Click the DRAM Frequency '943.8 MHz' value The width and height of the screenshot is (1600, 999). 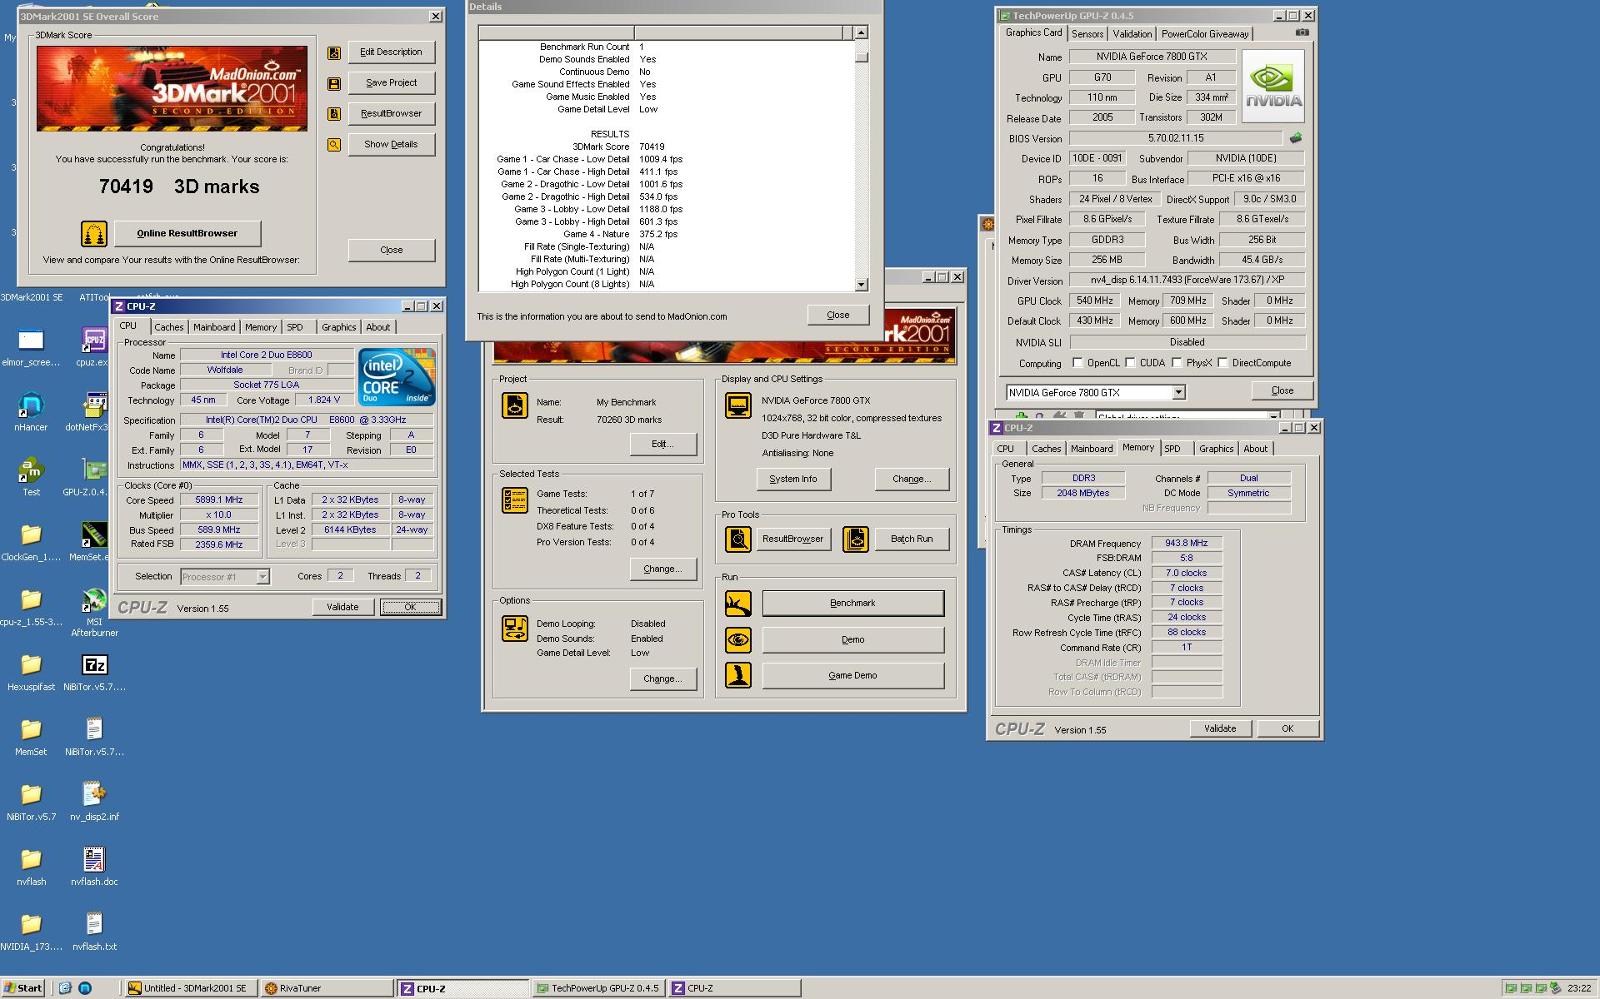[1186, 543]
